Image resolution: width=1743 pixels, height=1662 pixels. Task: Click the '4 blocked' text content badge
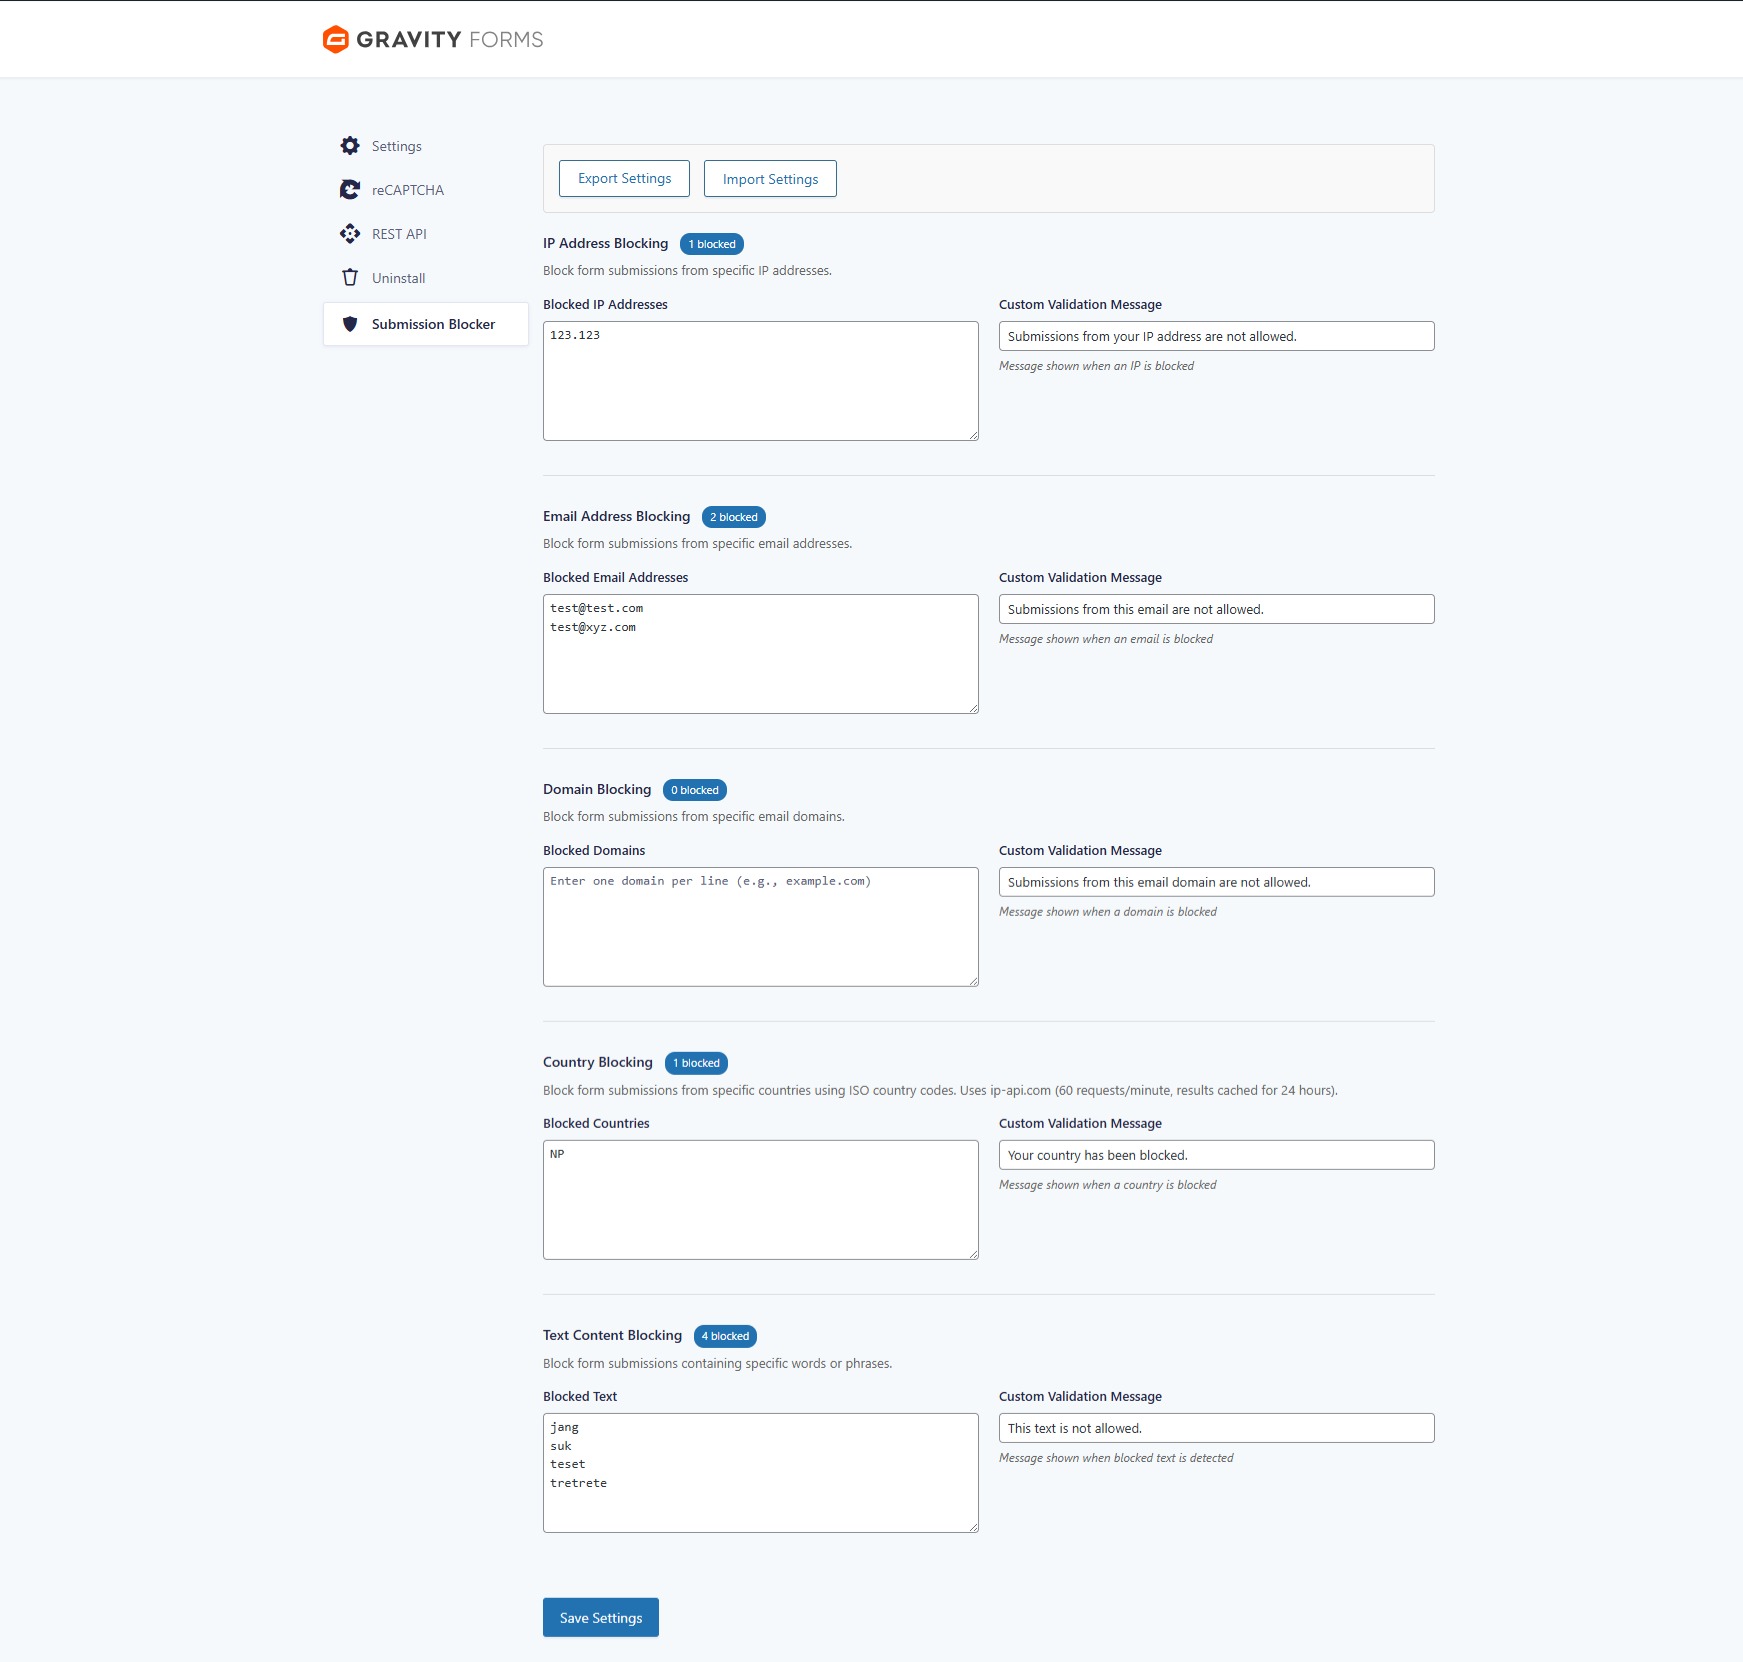click(x=725, y=1336)
